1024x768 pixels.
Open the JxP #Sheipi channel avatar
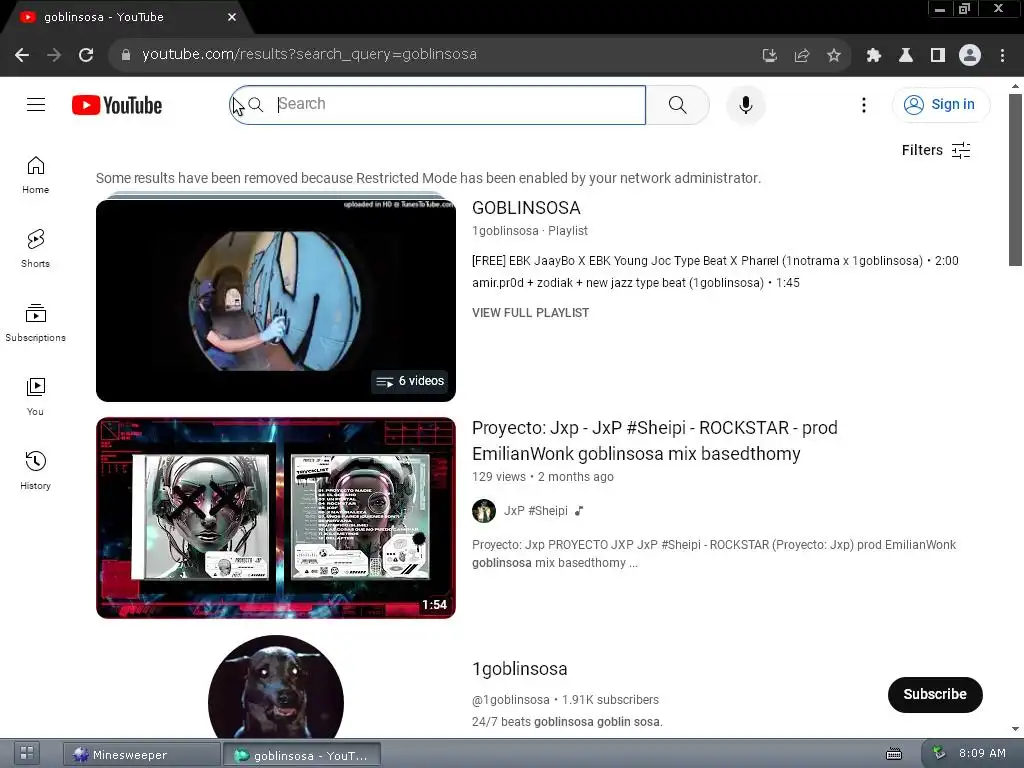[x=484, y=511]
